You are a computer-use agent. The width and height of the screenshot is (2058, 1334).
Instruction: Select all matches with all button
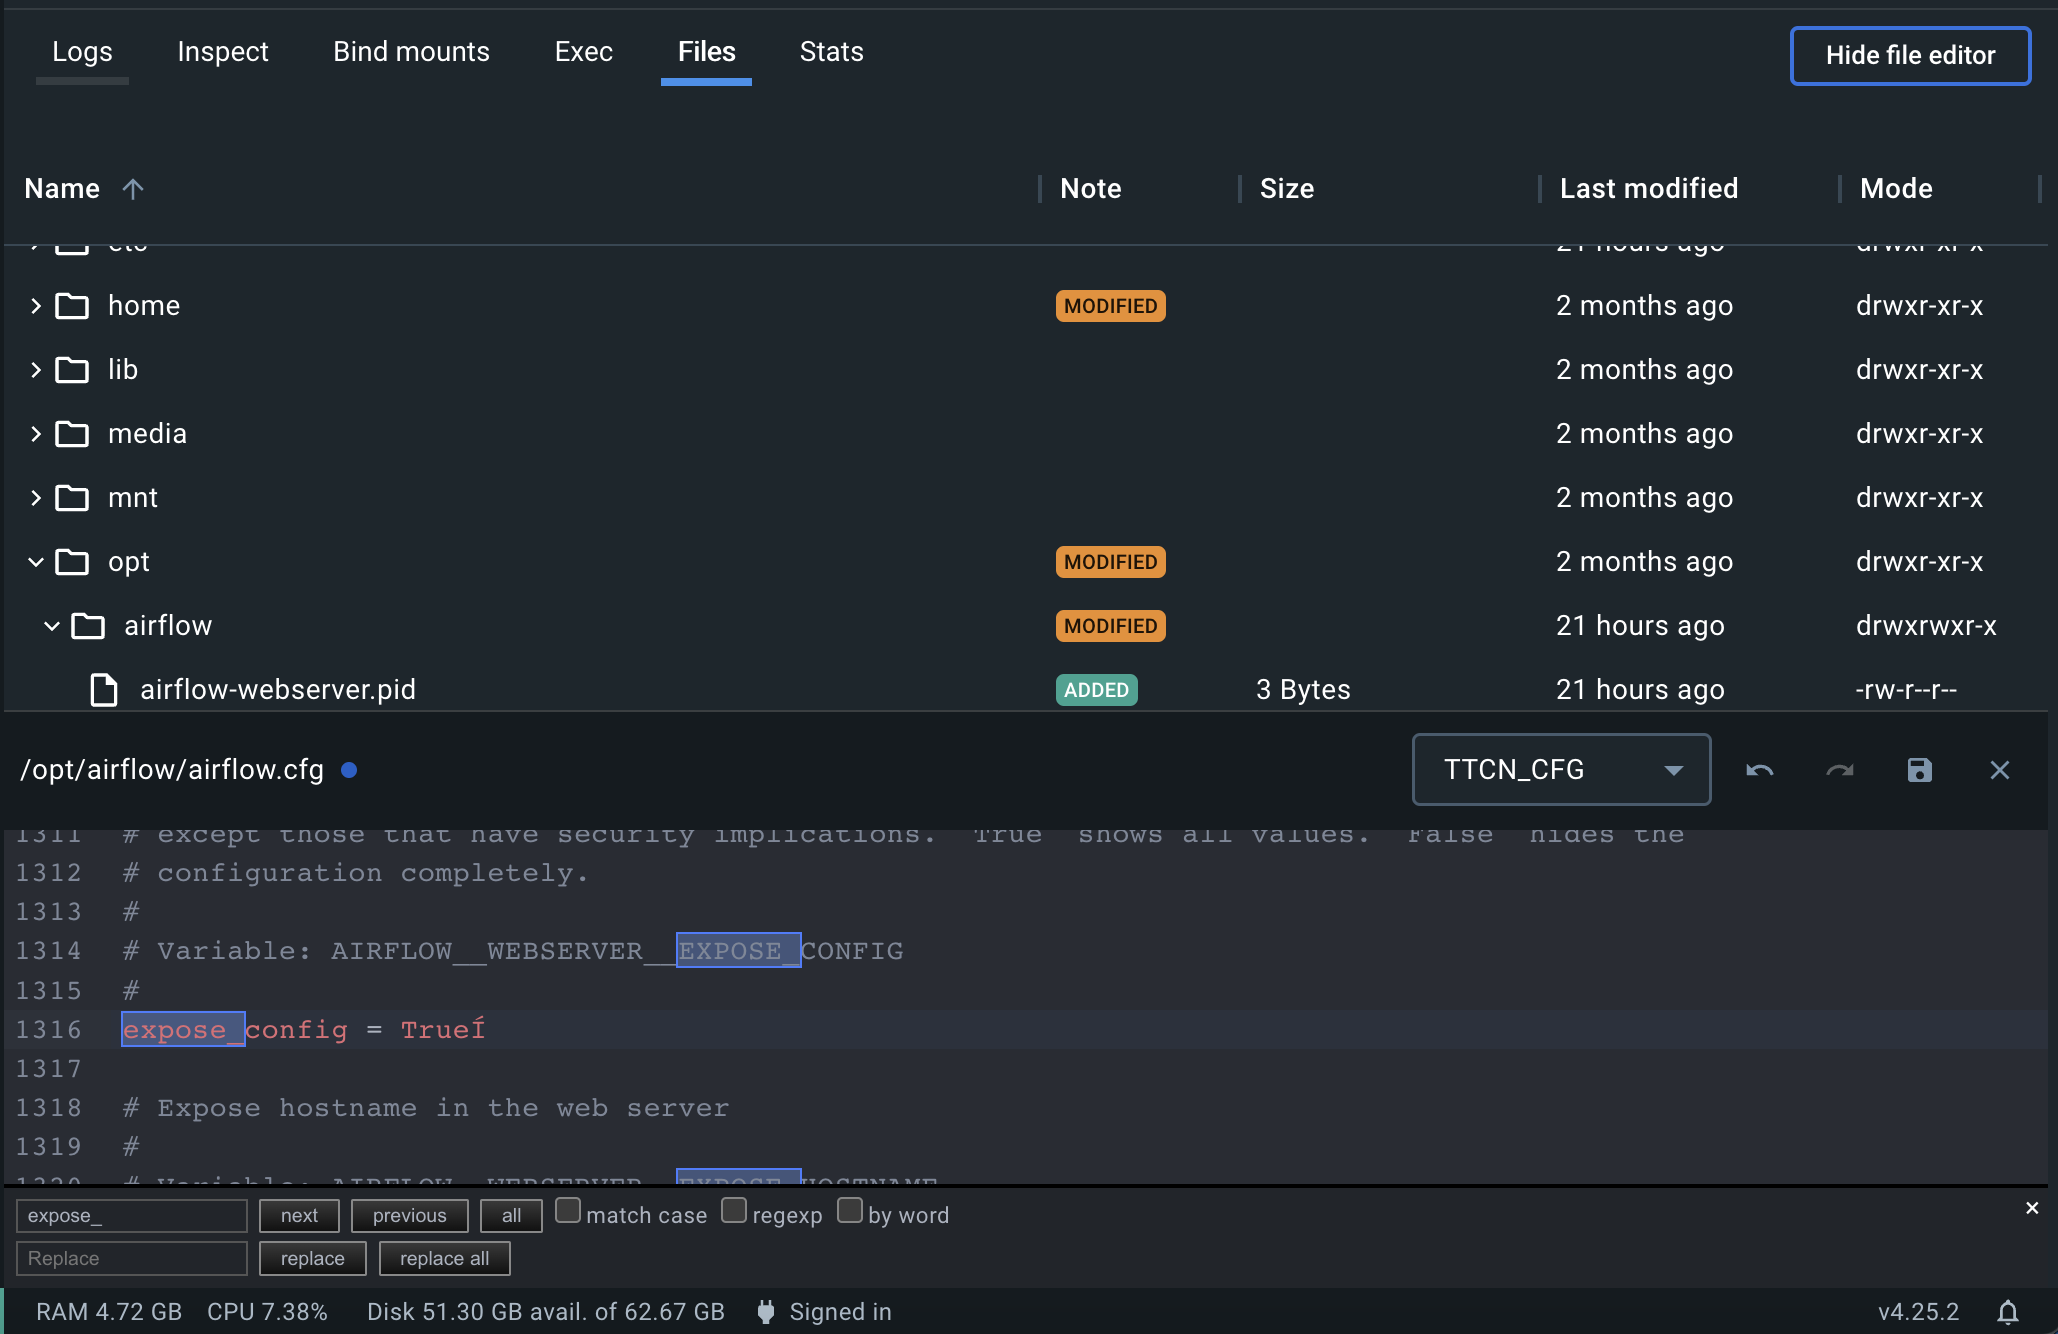(x=511, y=1216)
